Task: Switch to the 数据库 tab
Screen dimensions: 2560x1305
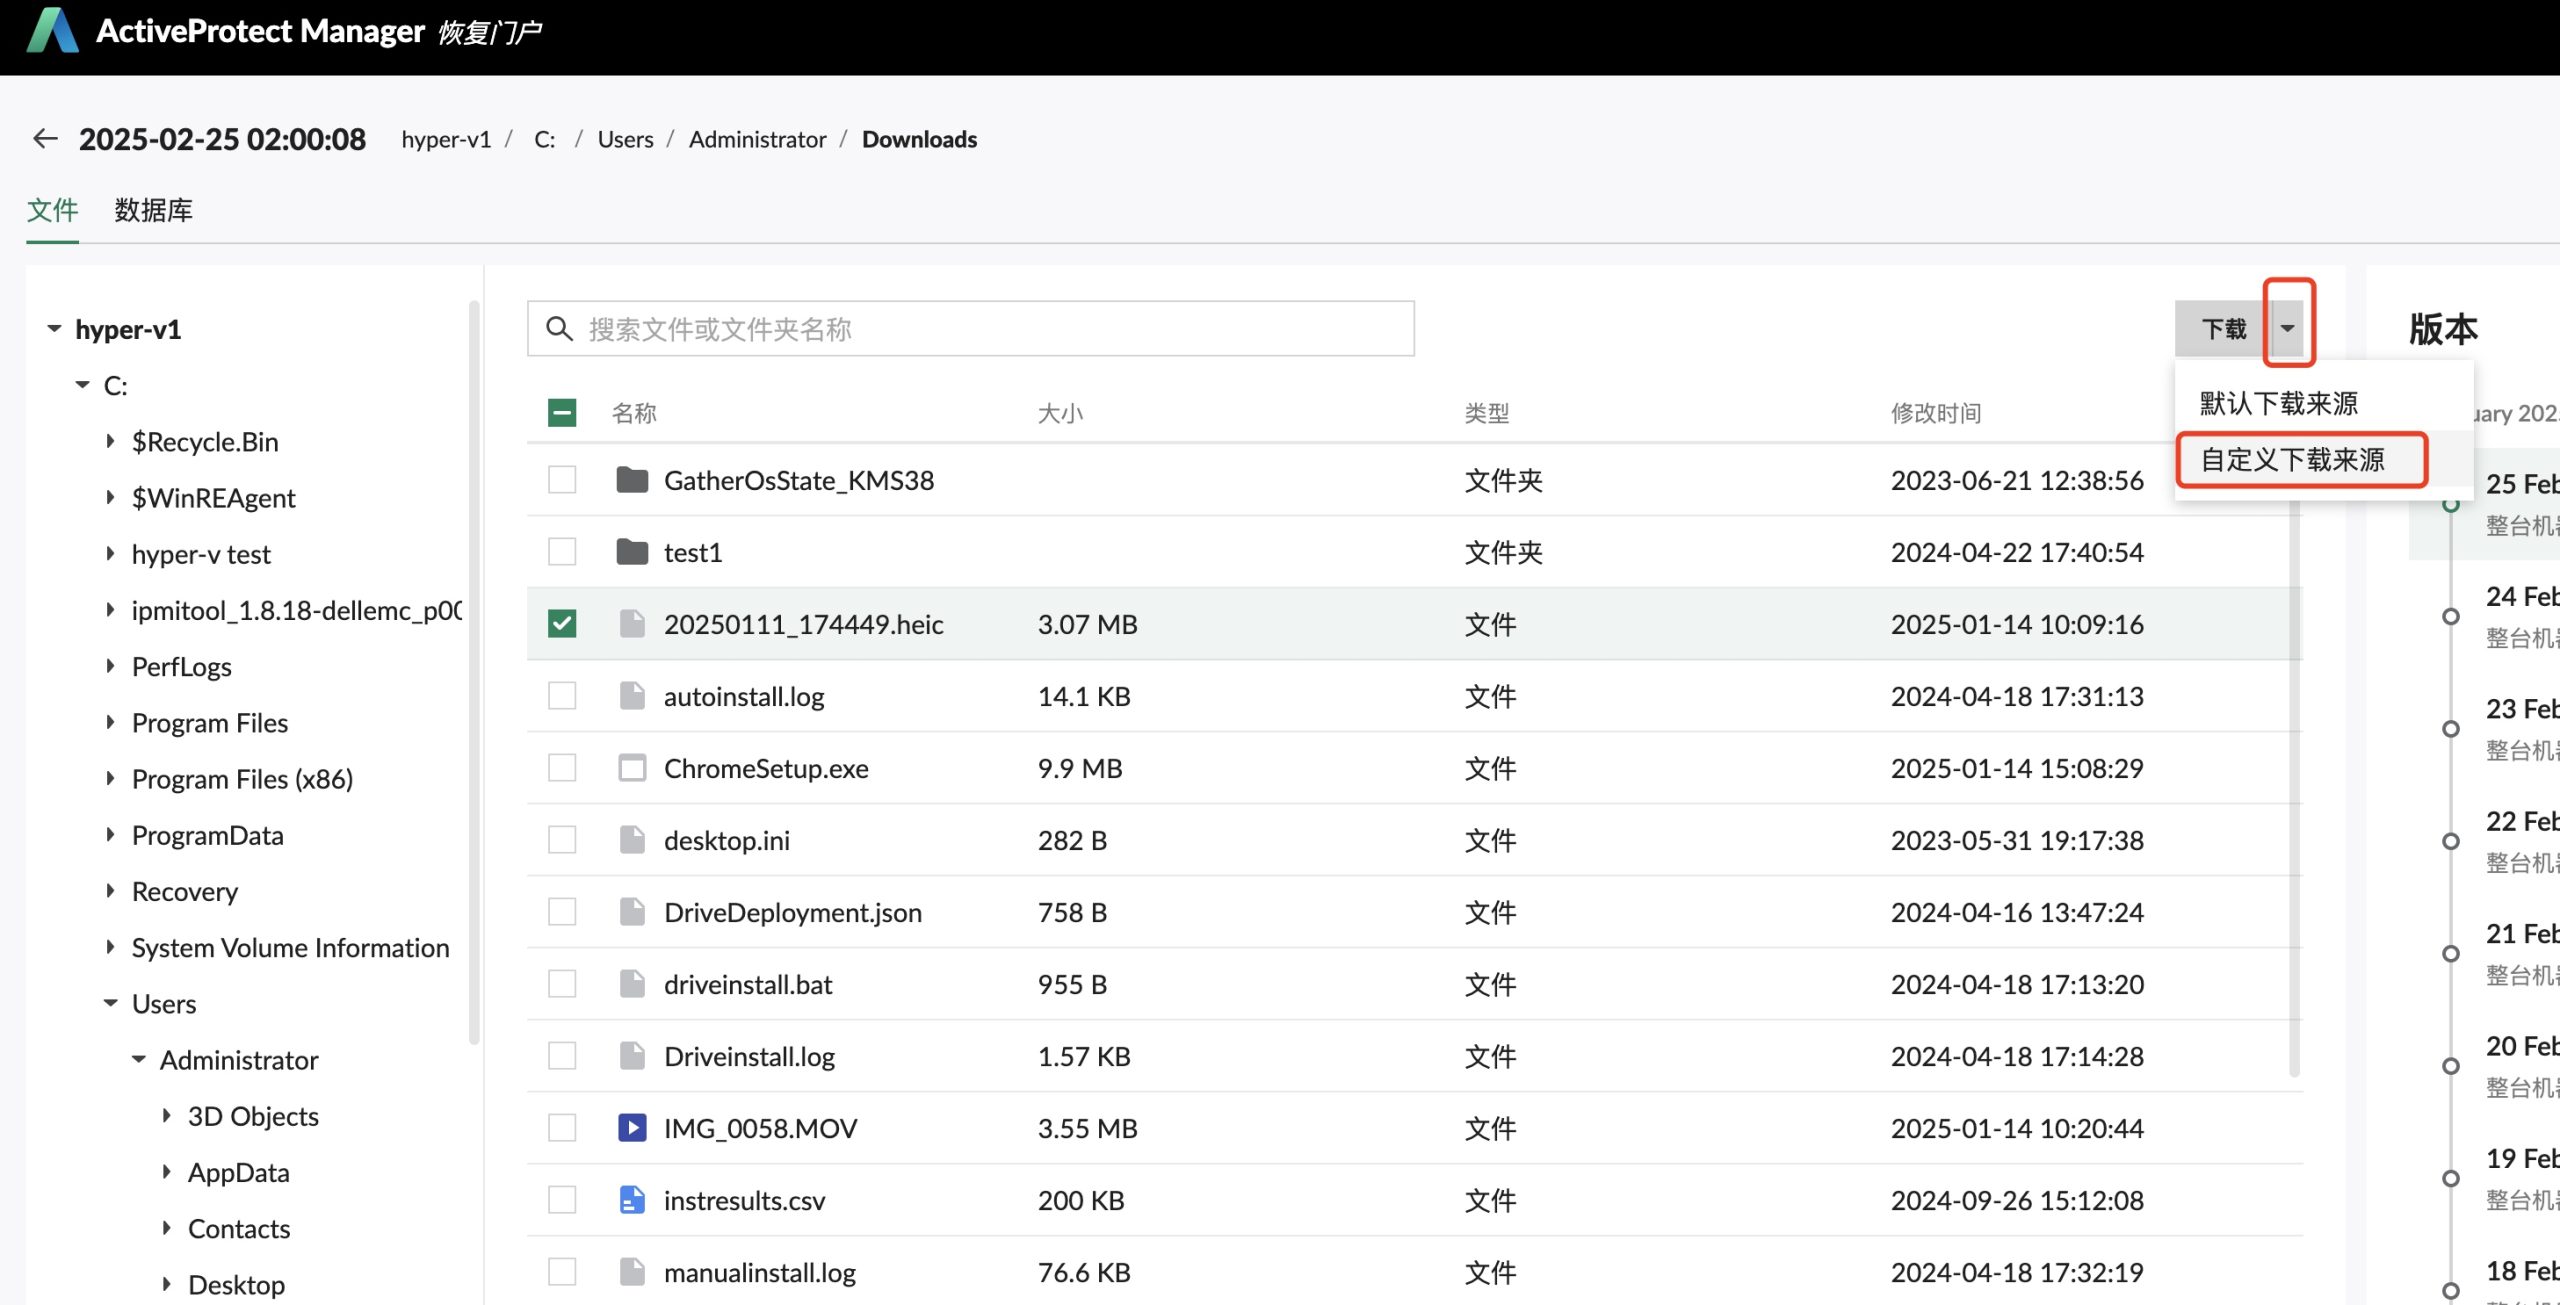Action: [x=153, y=210]
